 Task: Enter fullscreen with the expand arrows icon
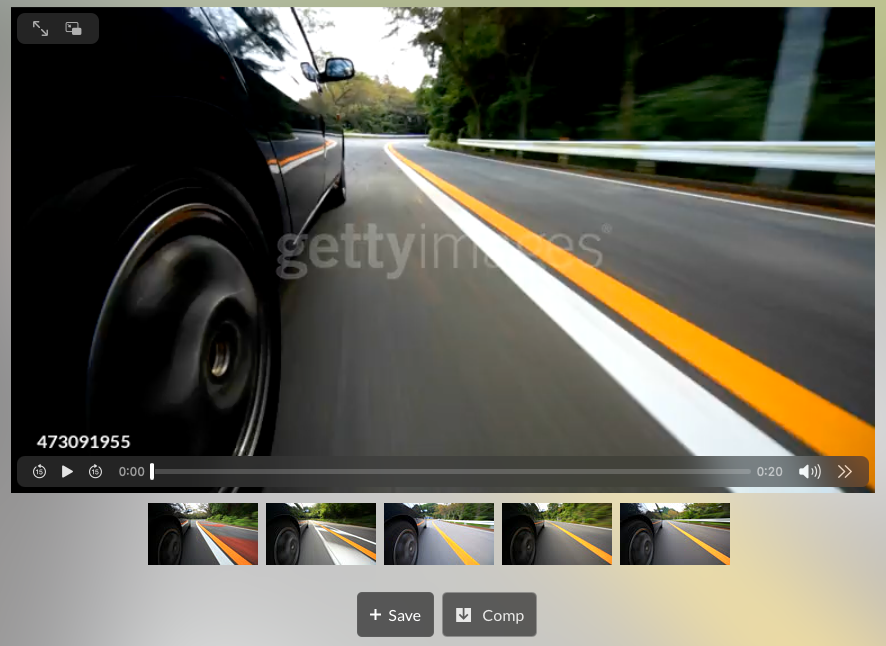(40, 29)
